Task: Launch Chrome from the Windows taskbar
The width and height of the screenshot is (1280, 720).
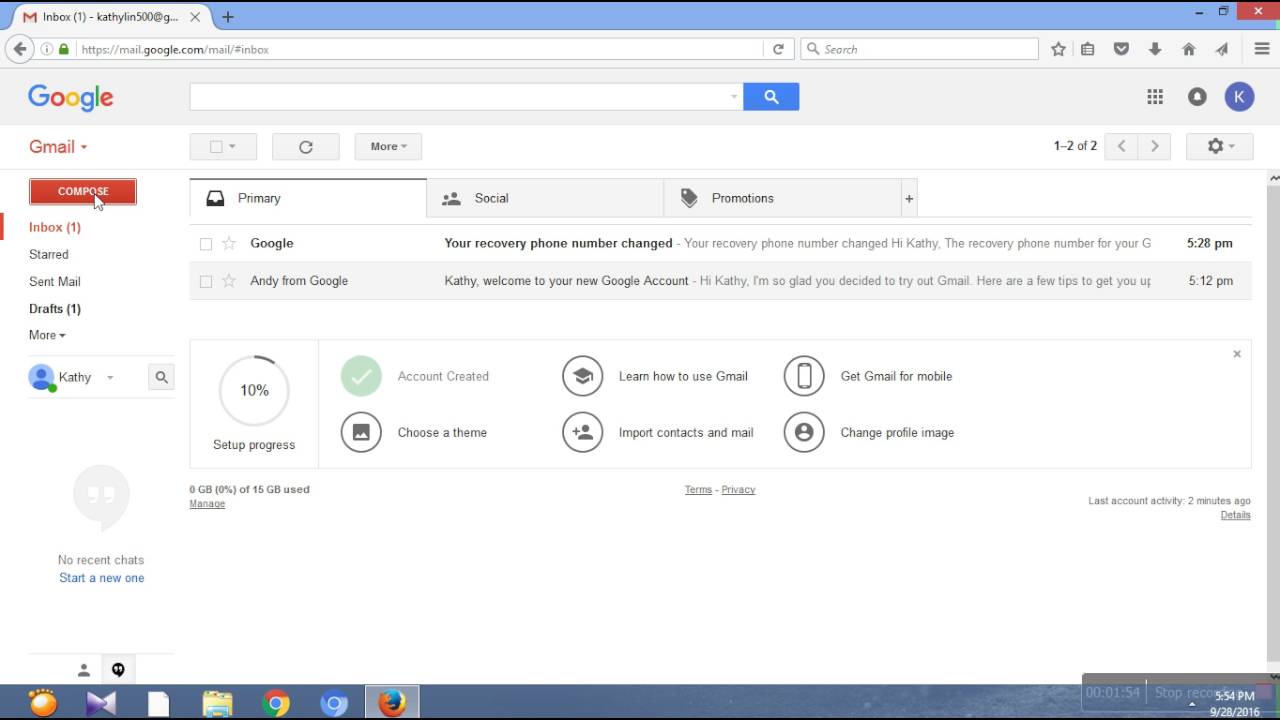Action: [x=277, y=703]
